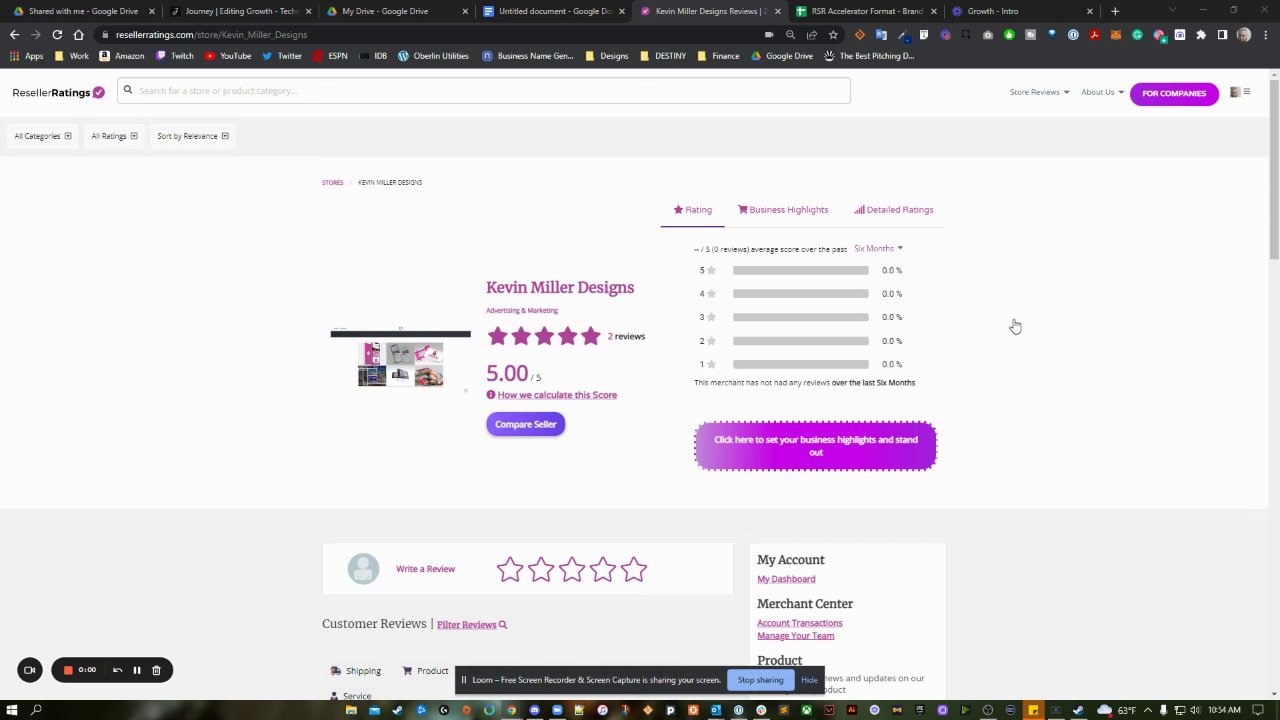Image resolution: width=1280 pixels, height=720 pixels.
Task: Switch to Rating tab
Action: (x=693, y=210)
